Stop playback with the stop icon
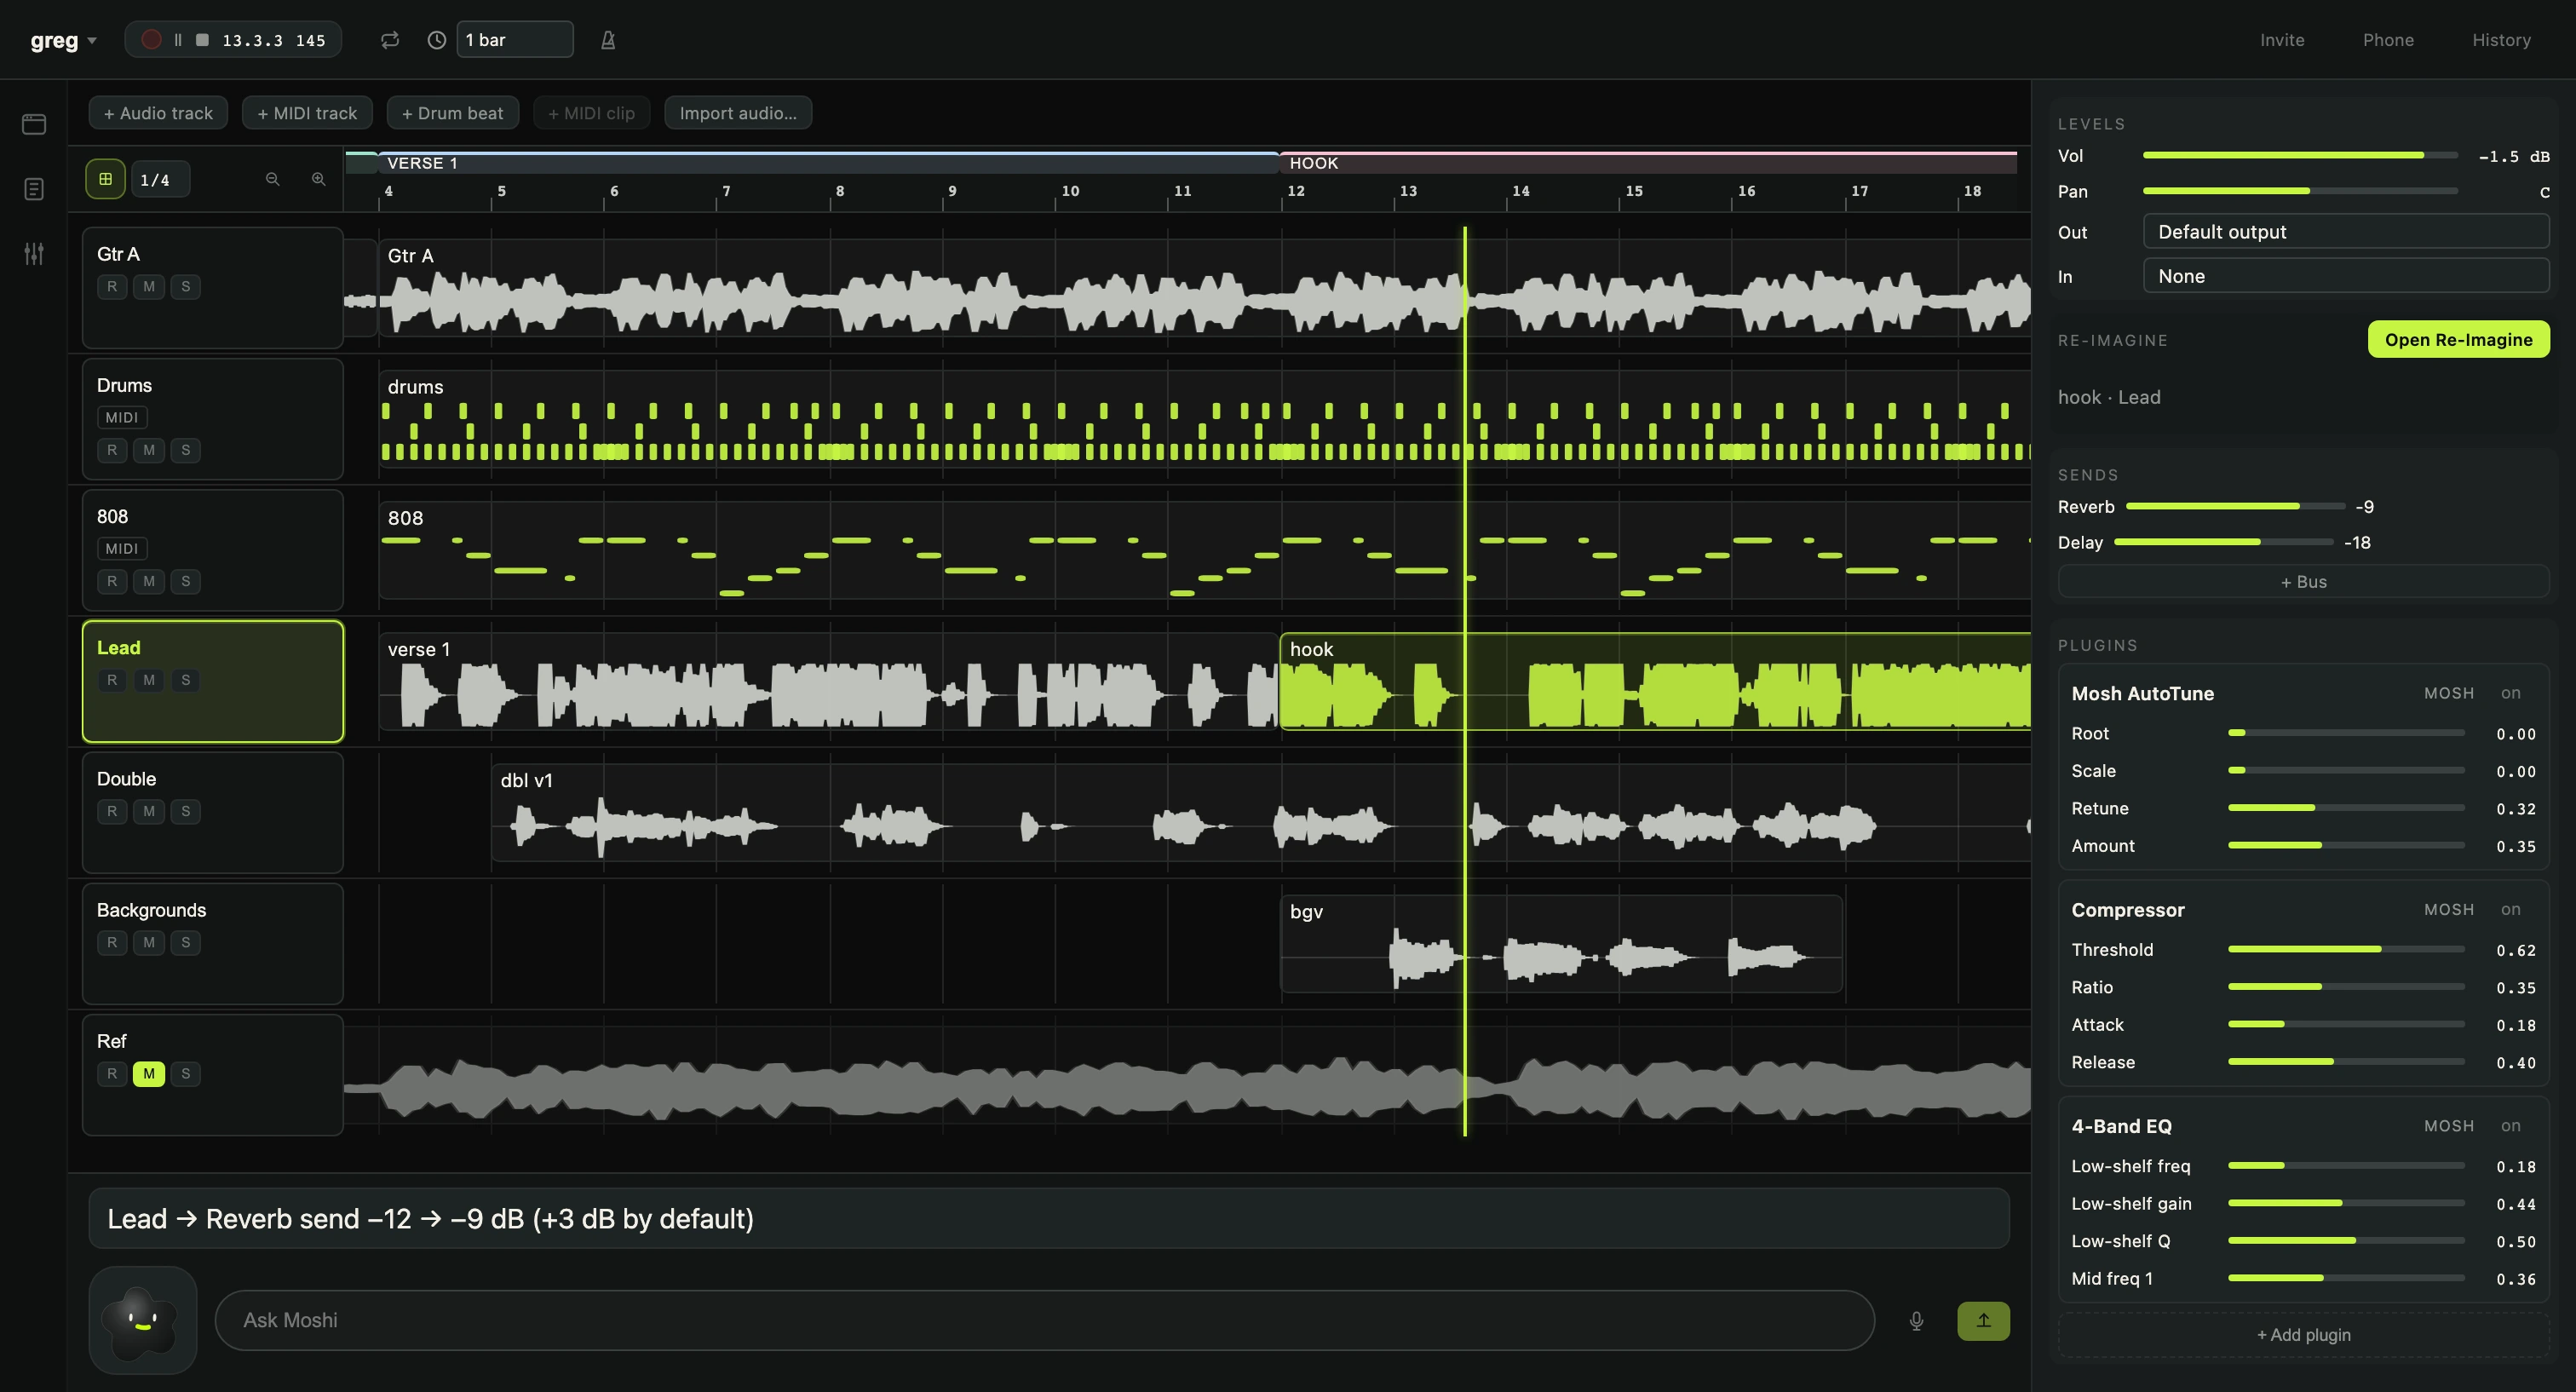 (202, 40)
